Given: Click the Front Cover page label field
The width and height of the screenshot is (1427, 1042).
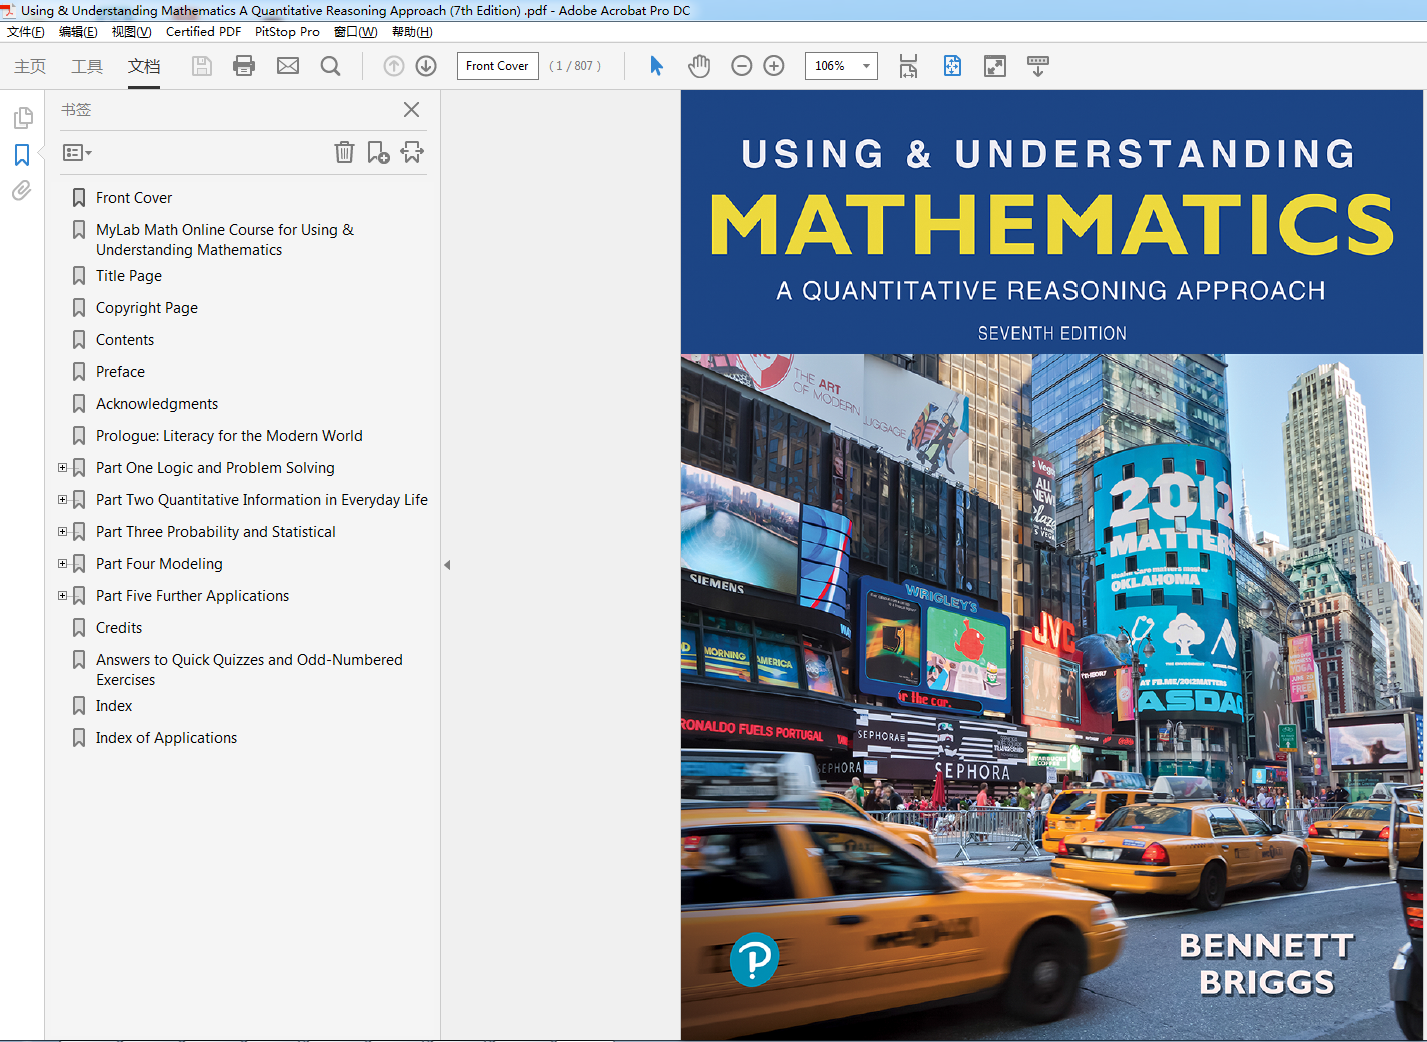Looking at the screenshot, I should click(498, 66).
